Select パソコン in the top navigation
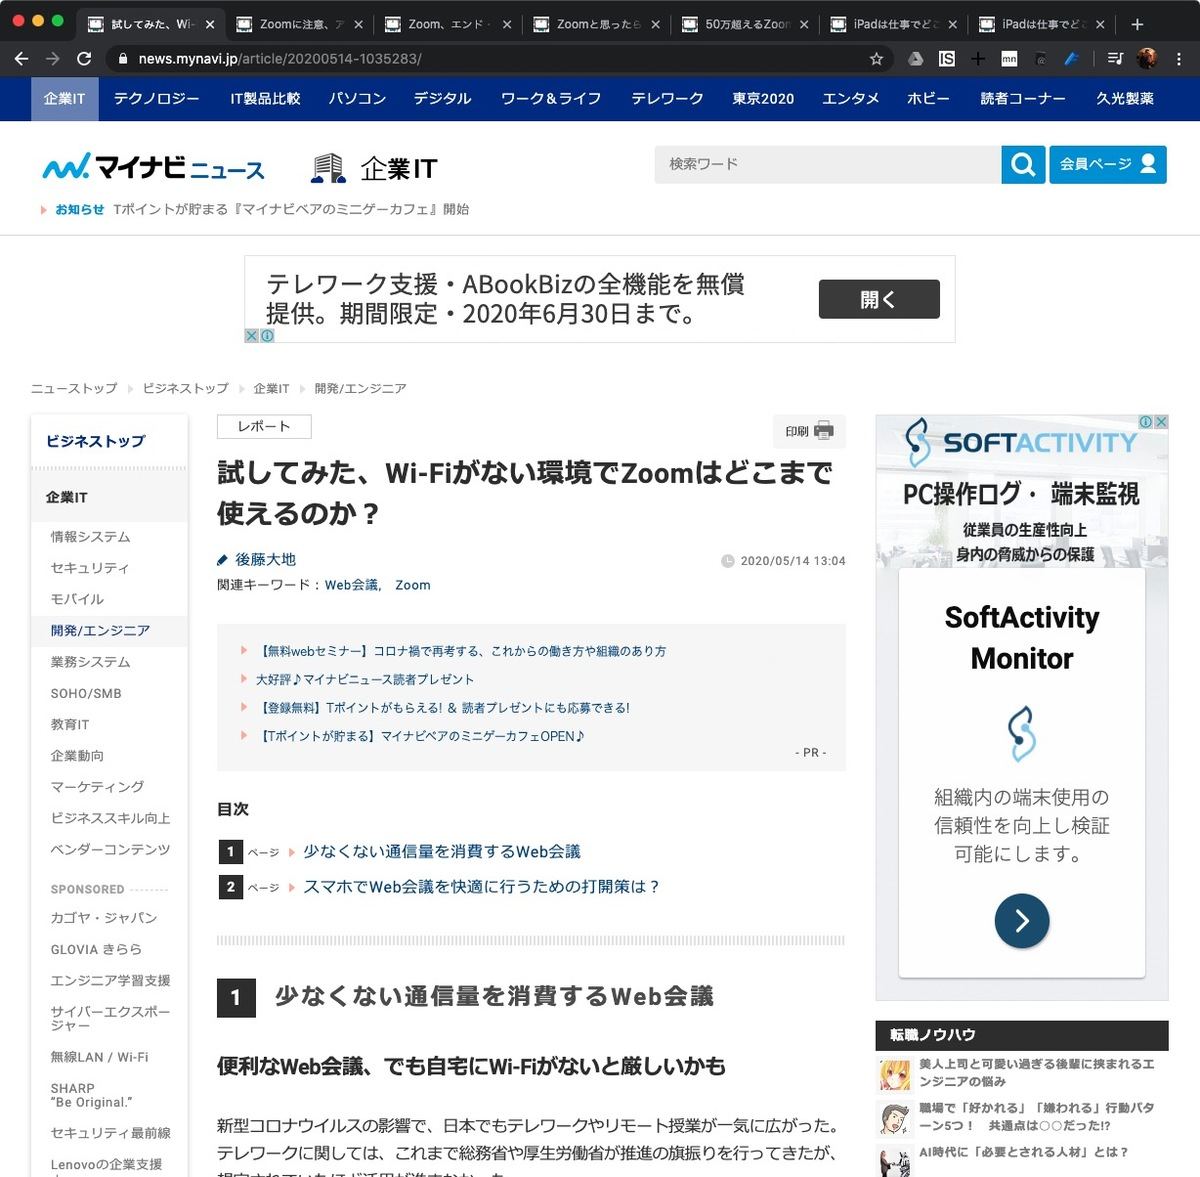 [x=357, y=99]
